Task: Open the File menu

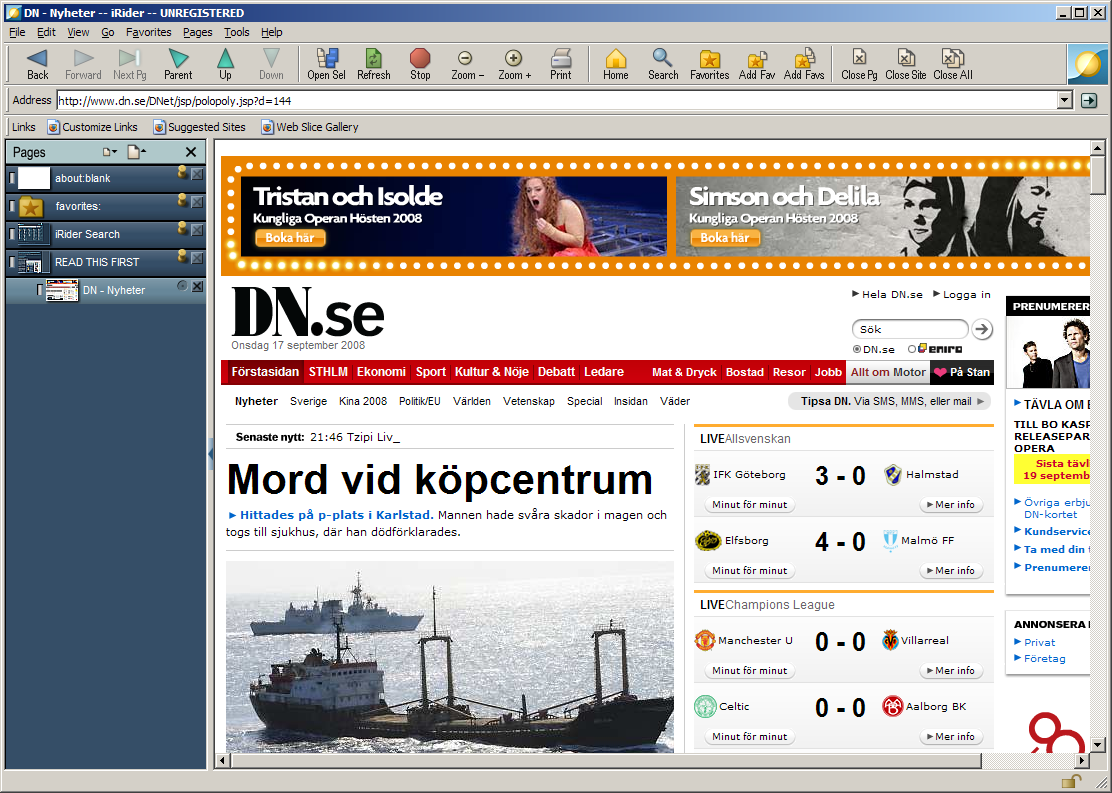Action: click(17, 32)
